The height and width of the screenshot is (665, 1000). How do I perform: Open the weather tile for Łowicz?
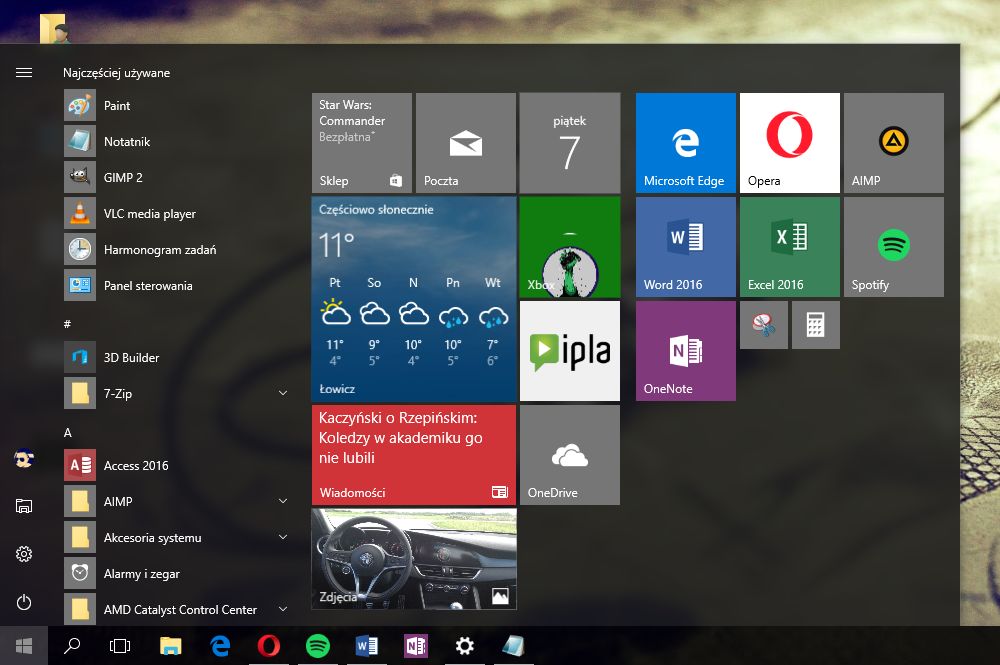coord(414,299)
